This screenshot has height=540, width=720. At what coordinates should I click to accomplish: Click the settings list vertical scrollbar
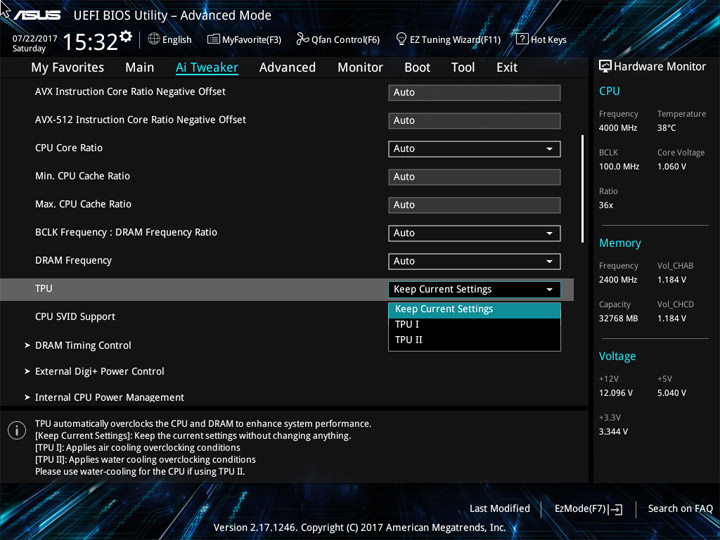pyautogui.click(x=583, y=189)
